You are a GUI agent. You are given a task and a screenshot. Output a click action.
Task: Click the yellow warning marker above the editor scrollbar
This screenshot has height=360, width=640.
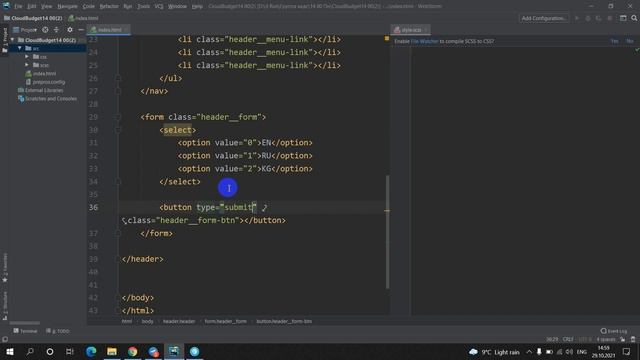pos(387,38)
